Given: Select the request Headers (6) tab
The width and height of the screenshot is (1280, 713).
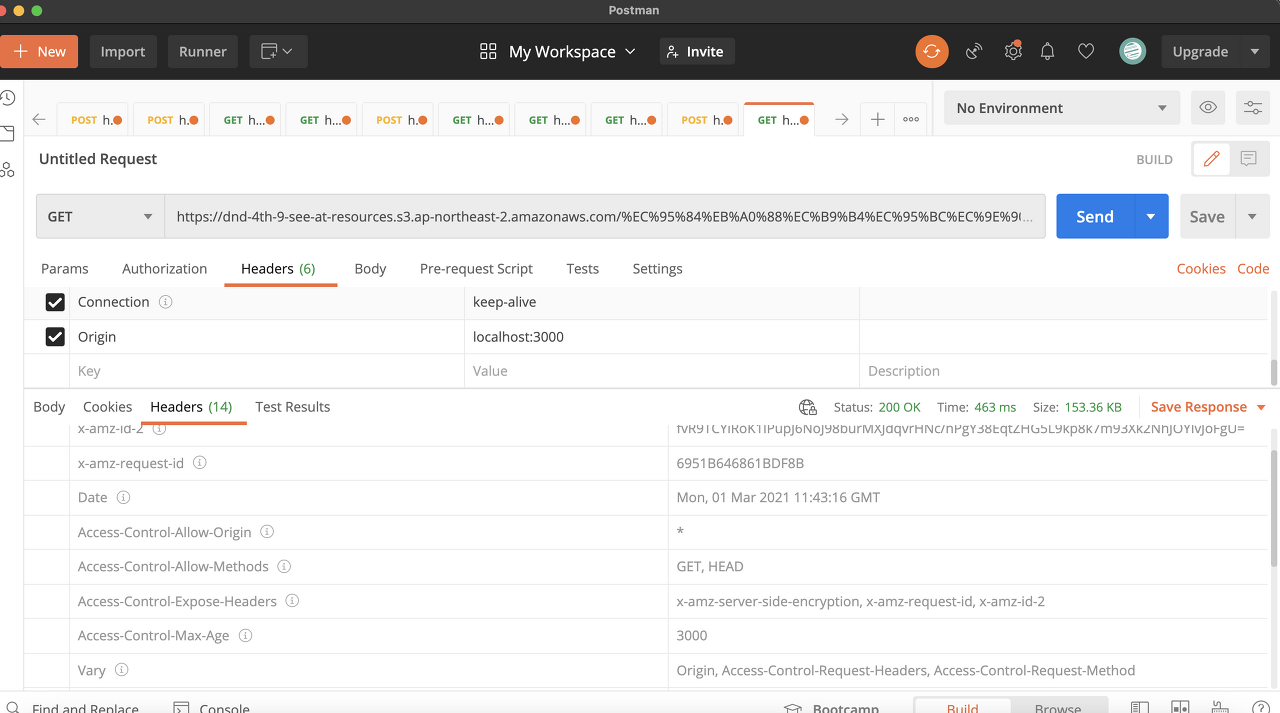Looking at the screenshot, I should pos(278,269).
